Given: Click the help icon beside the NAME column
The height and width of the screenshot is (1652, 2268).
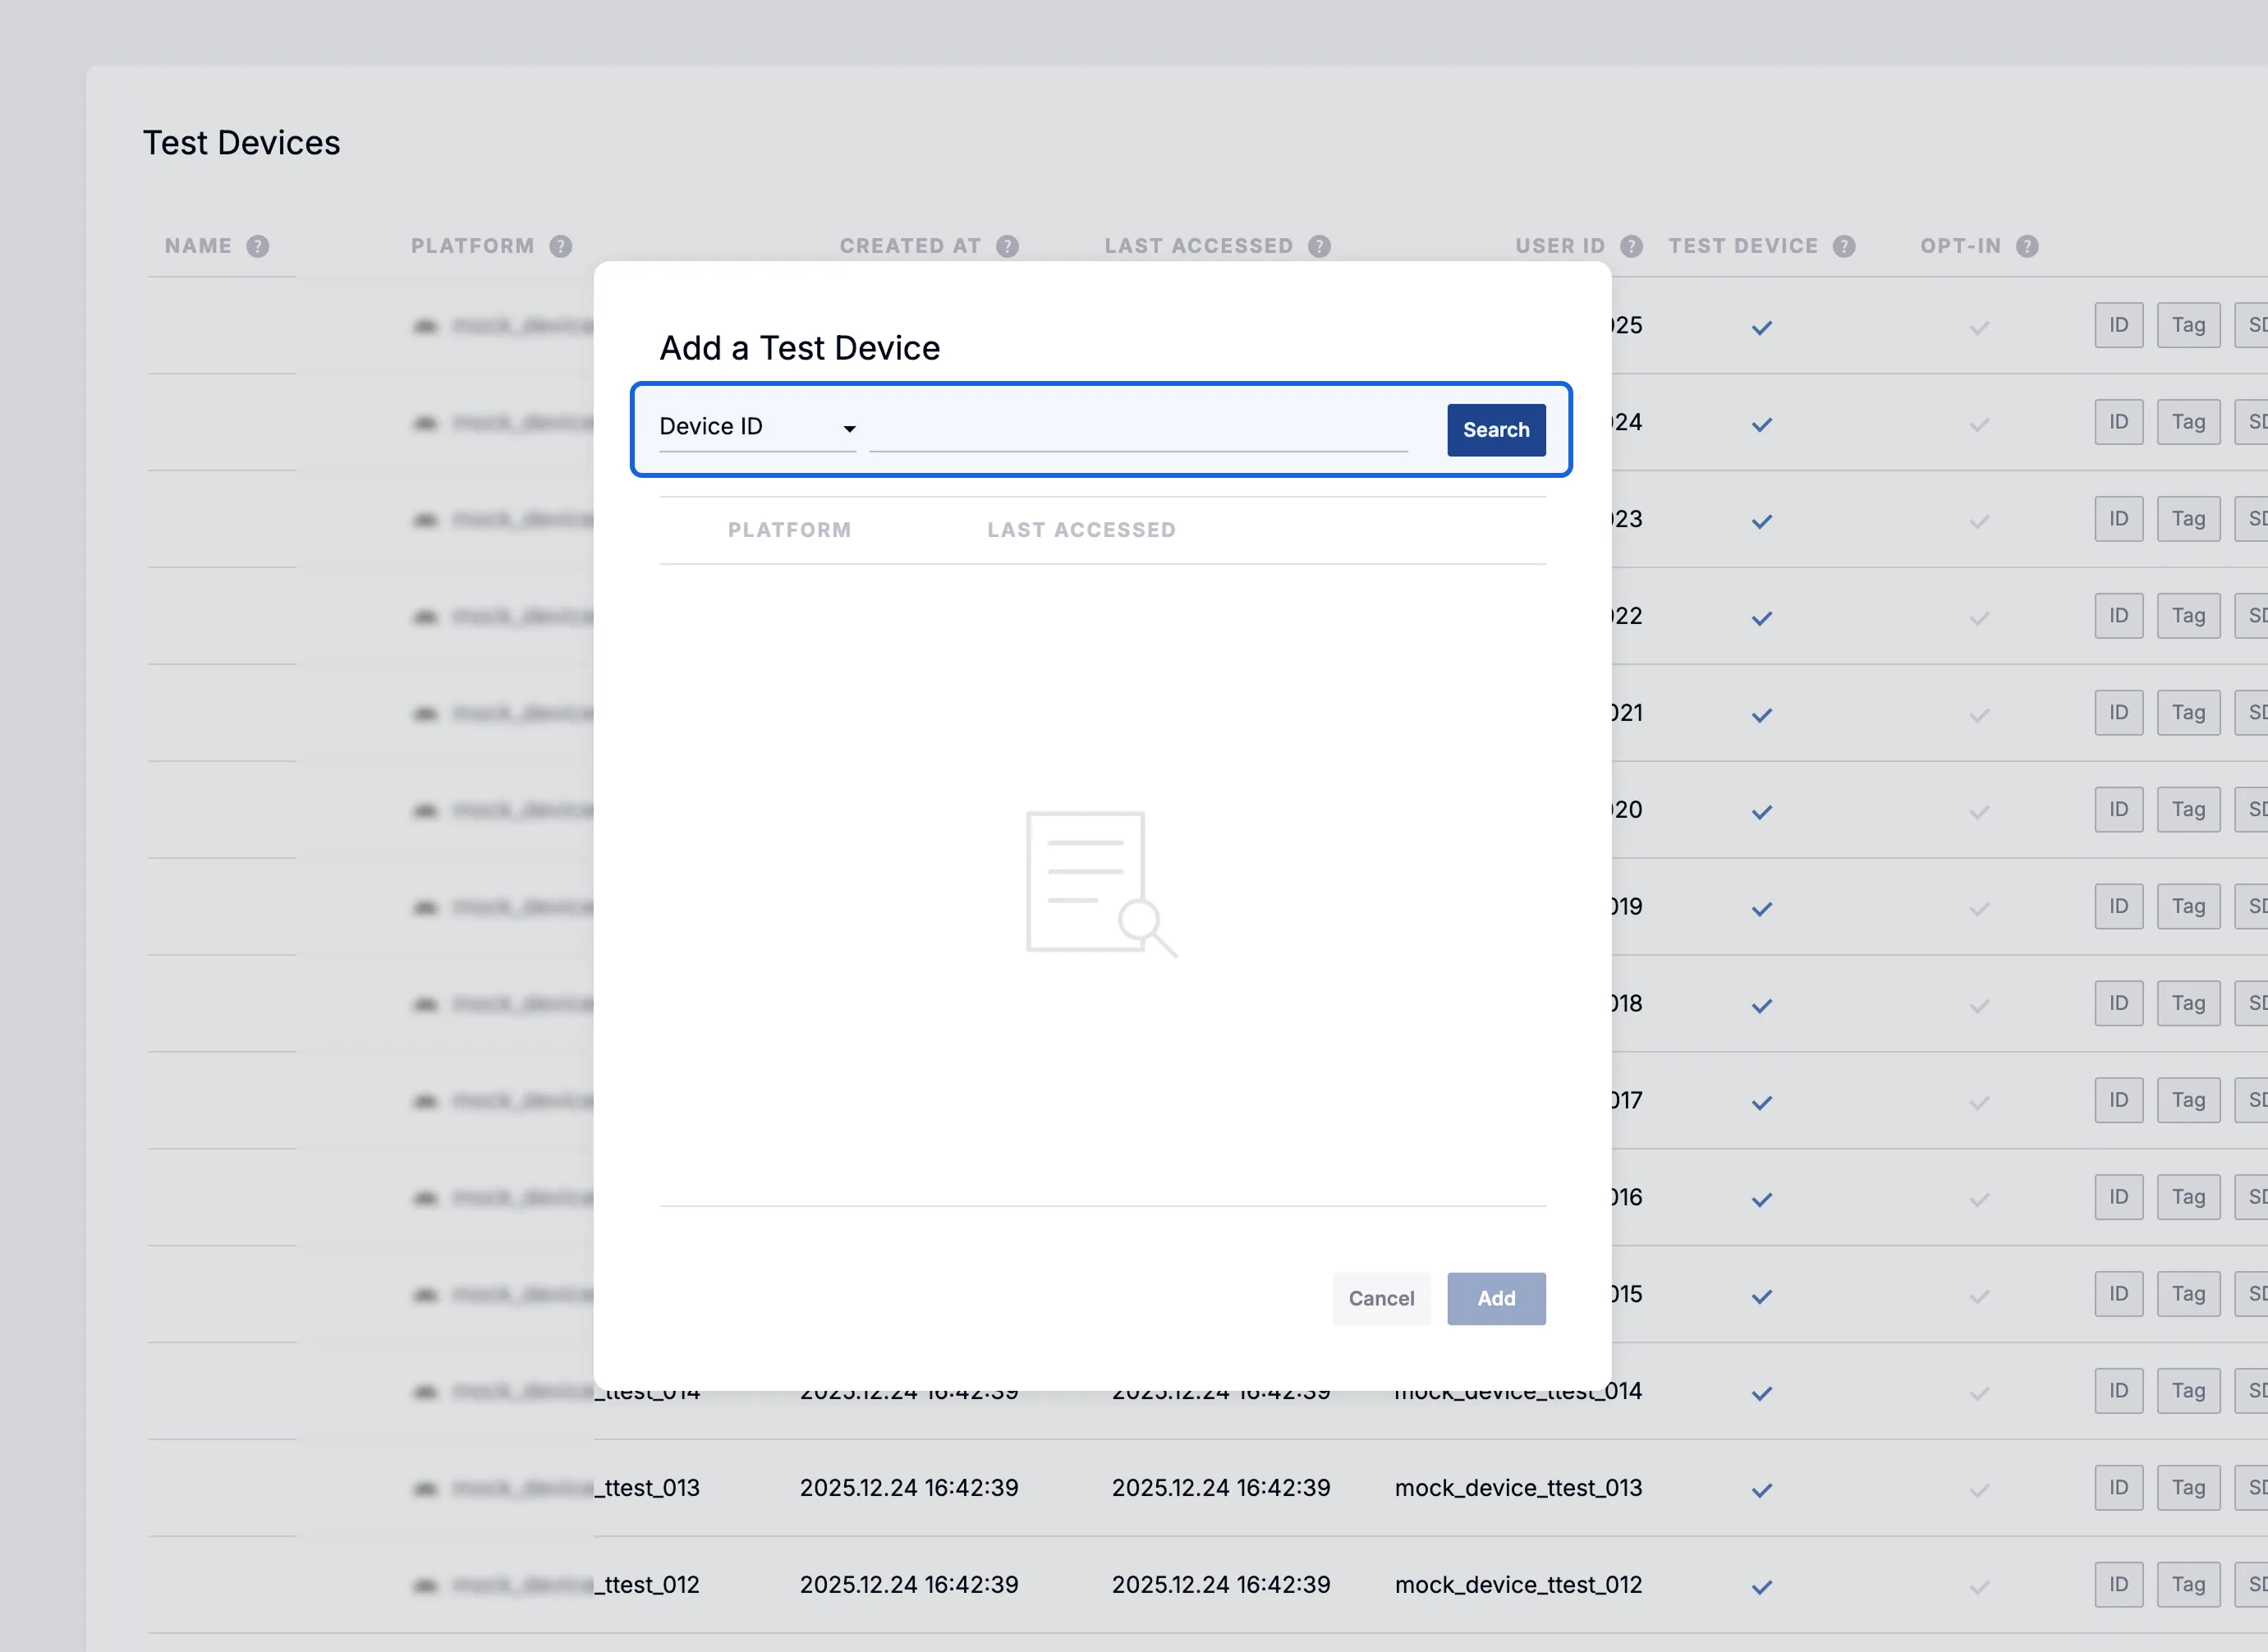Looking at the screenshot, I should (x=258, y=246).
